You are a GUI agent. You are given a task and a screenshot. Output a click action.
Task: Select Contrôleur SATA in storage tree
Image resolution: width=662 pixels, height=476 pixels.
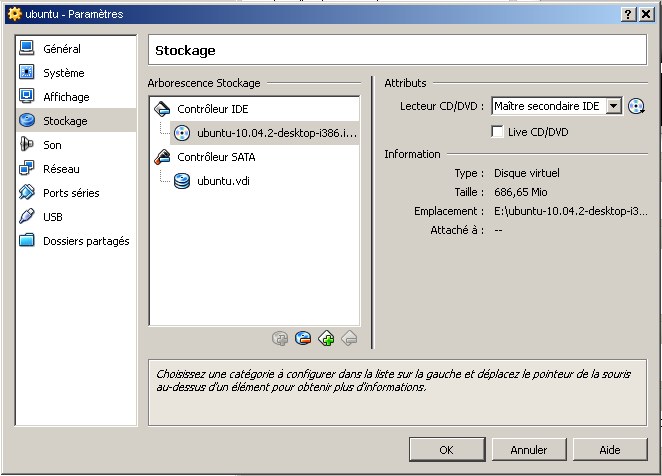point(214,157)
